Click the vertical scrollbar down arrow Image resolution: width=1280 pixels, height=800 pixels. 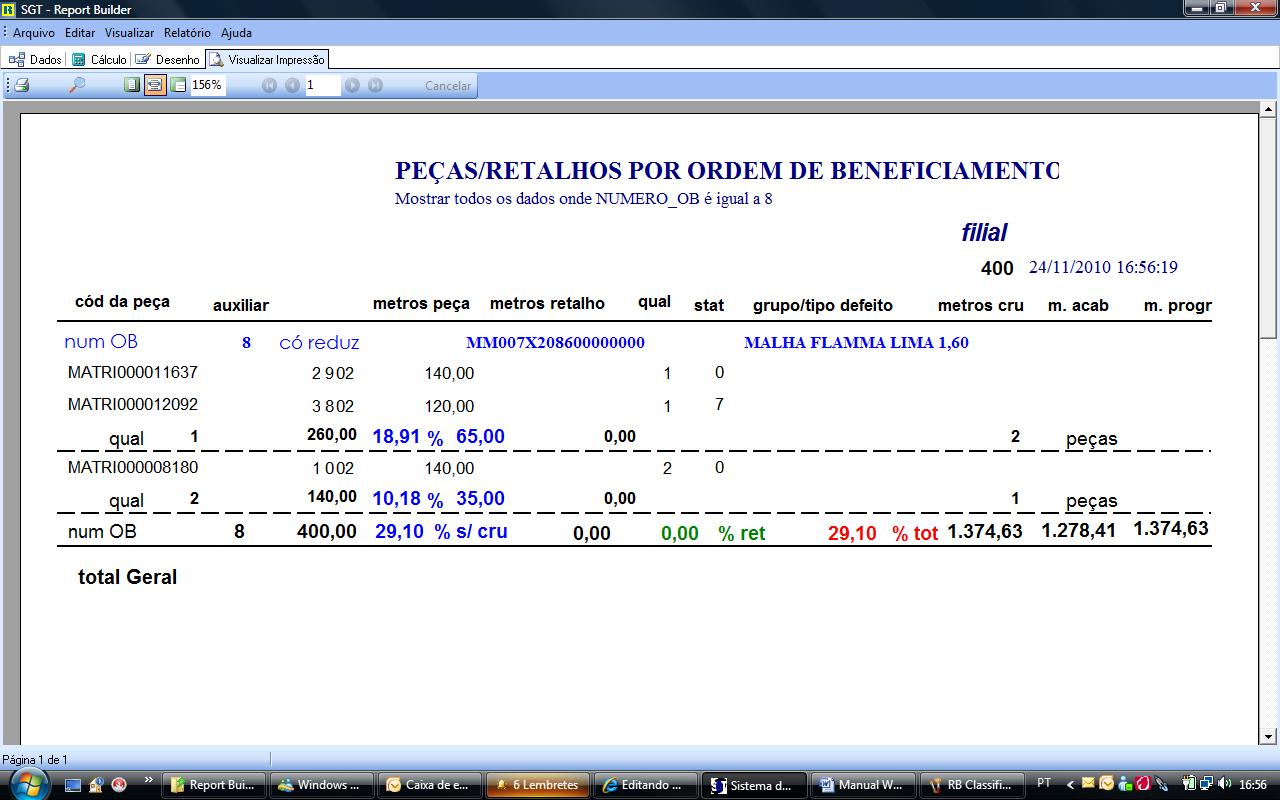1268,737
